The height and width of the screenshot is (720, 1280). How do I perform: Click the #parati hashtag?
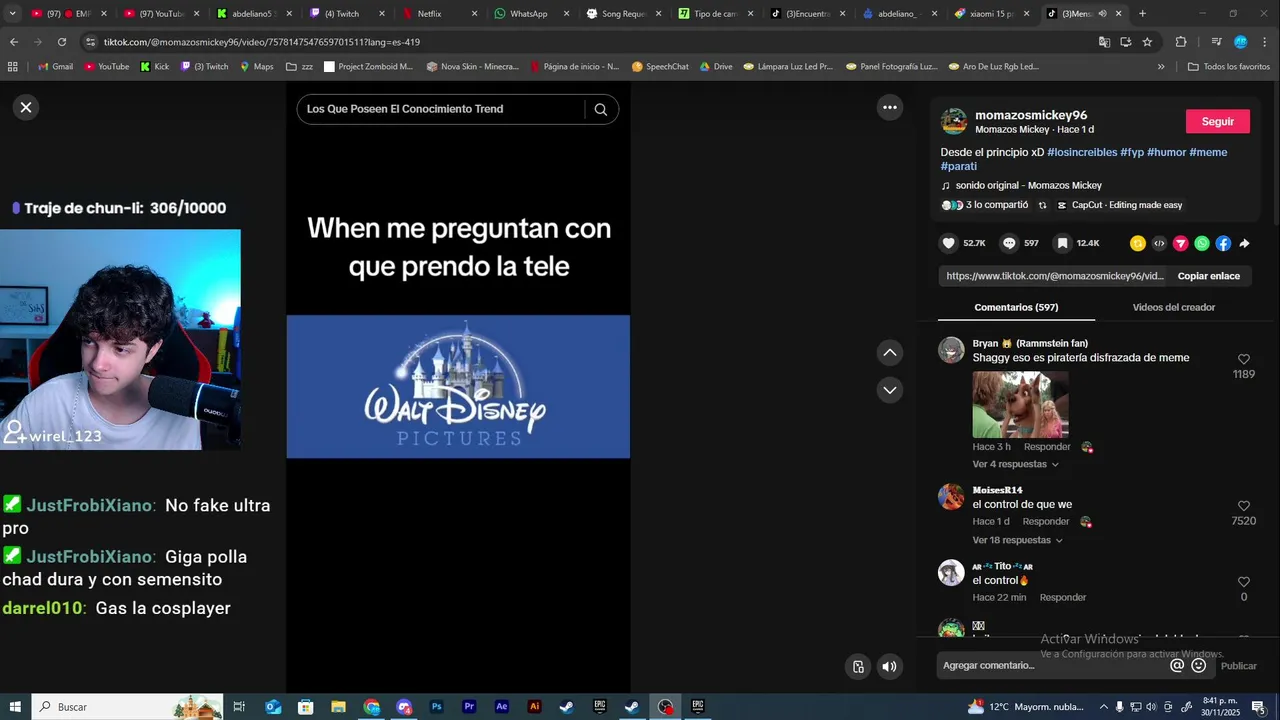click(959, 166)
